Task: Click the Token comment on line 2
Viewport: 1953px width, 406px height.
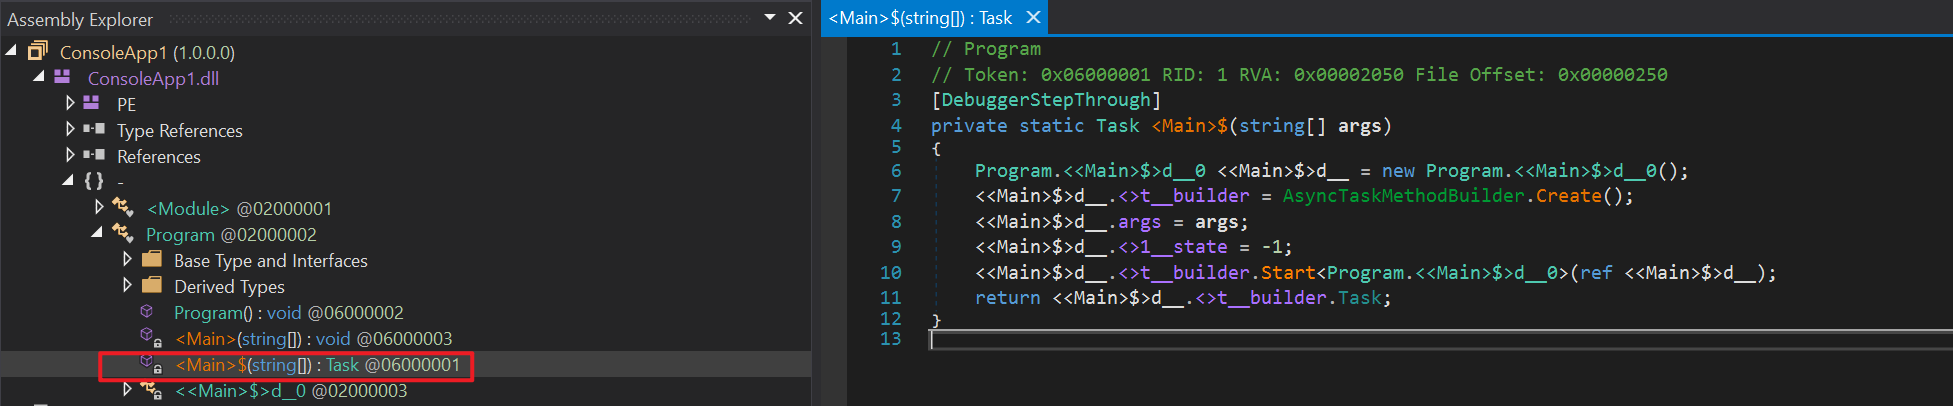Action: coord(1299,74)
